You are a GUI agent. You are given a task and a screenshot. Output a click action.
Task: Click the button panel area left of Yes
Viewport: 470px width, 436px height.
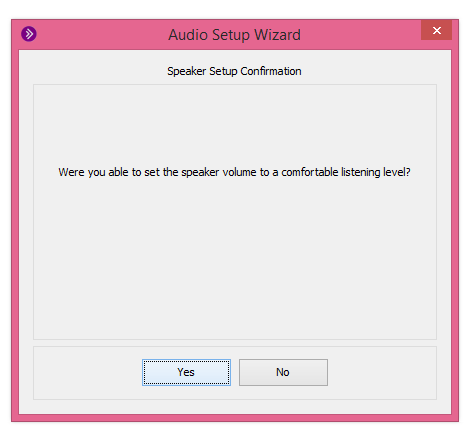pyautogui.click(x=88, y=373)
